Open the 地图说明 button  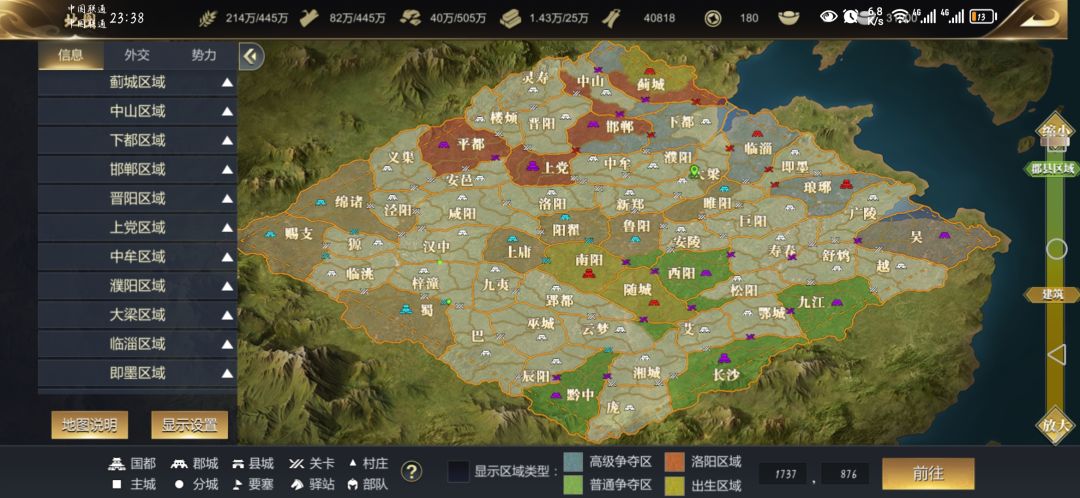(90, 425)
